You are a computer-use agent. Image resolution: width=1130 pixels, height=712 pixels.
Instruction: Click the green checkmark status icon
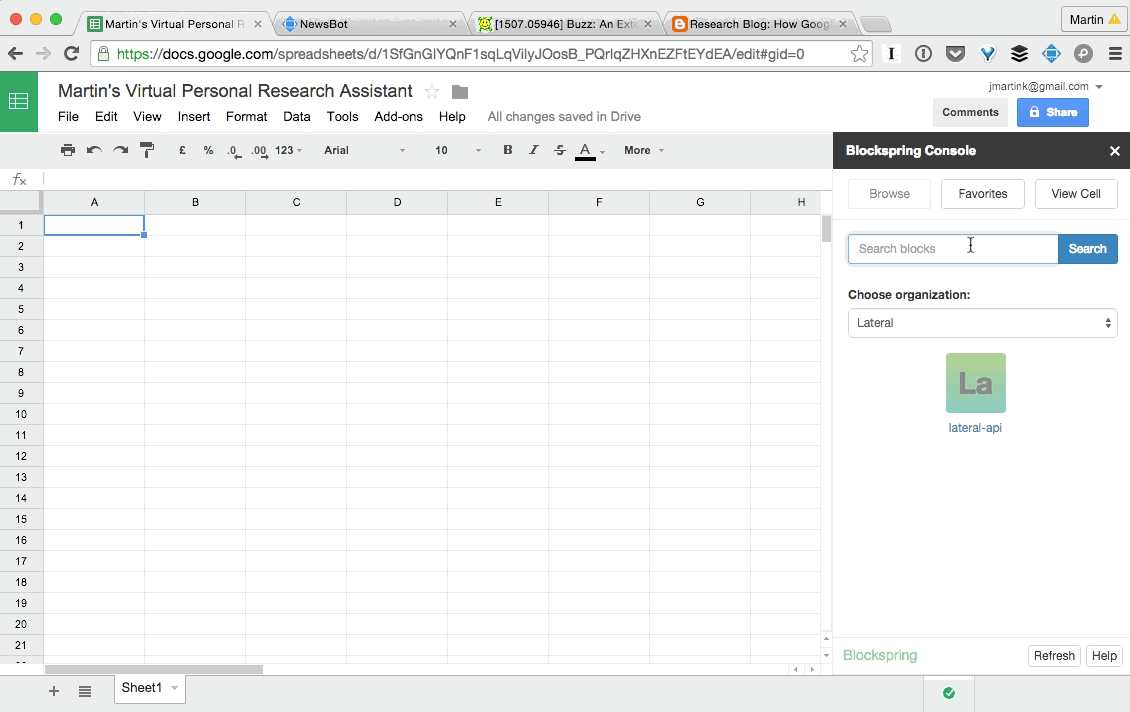pyautogui.click(x=949, y=693)
